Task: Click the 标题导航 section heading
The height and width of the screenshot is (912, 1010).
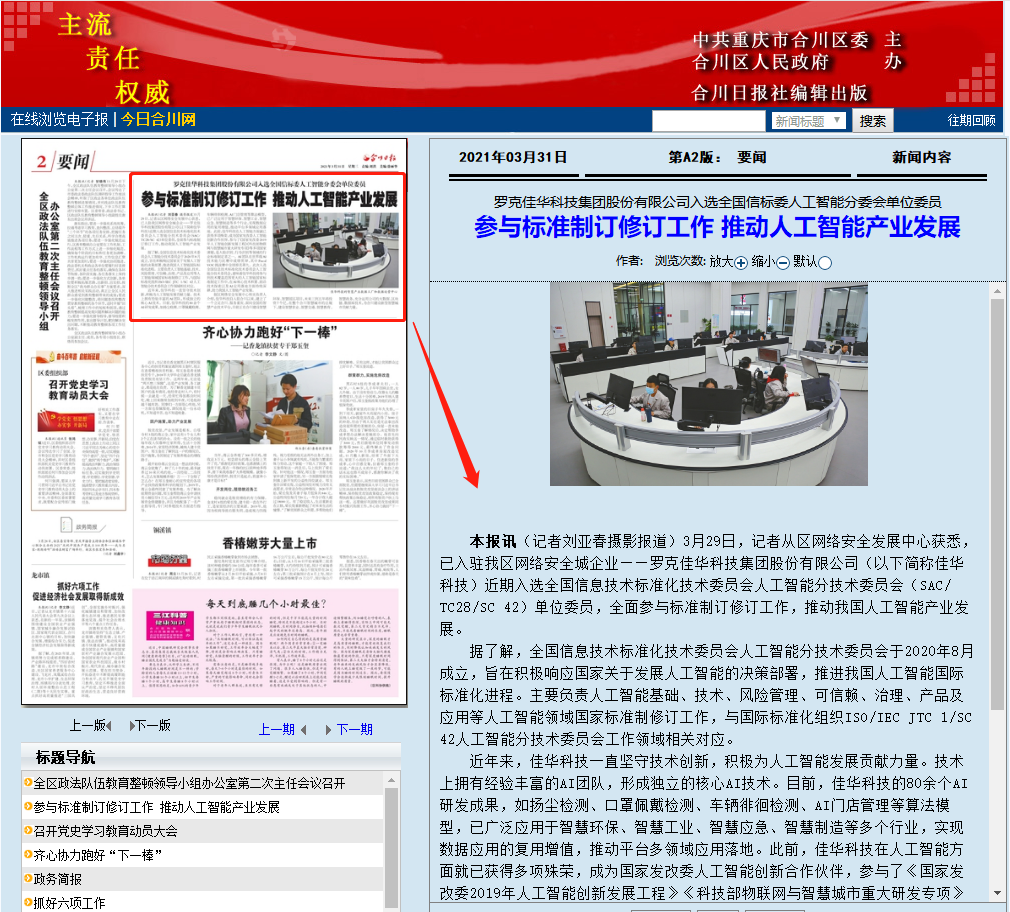Action: [x=66, y=757]
